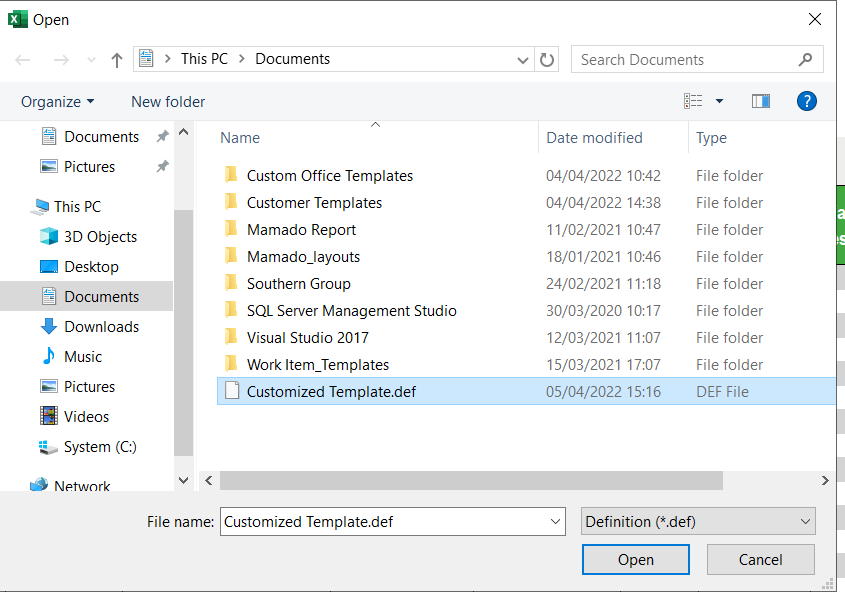Expand the file type Definition dropdown
Screen dimensions: 845x592
pos(698,521)
